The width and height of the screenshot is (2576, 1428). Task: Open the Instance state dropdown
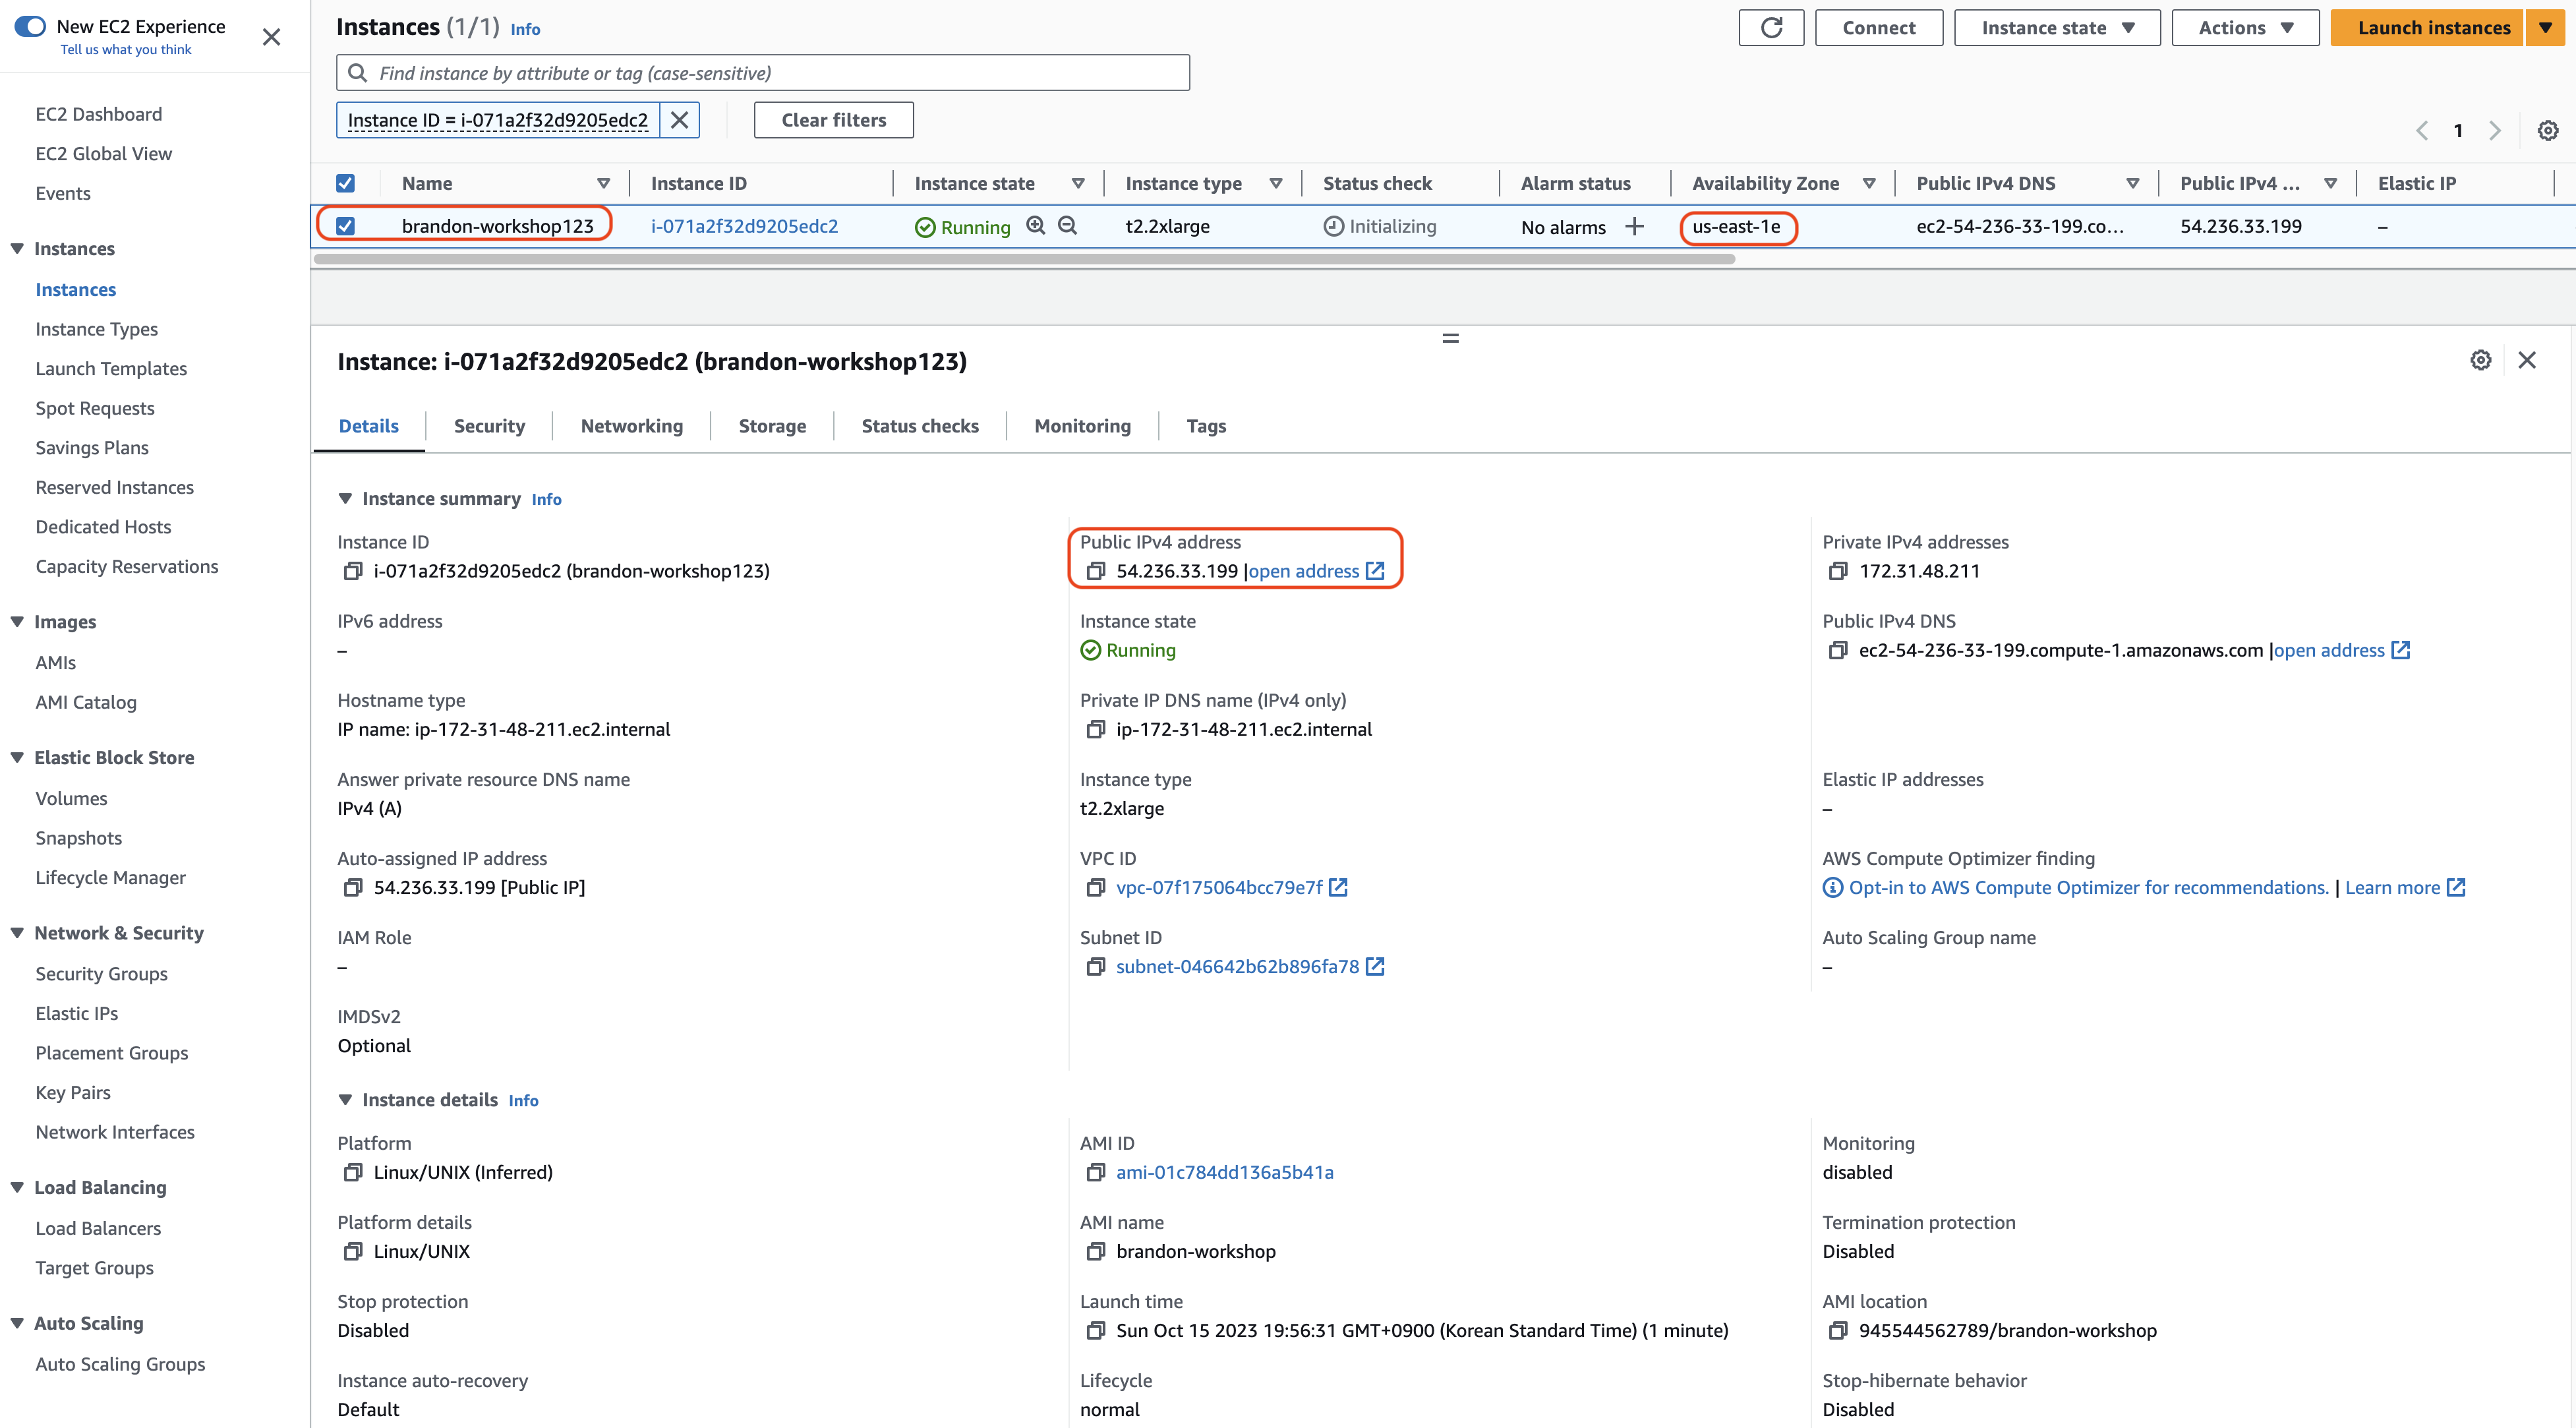2057,28
